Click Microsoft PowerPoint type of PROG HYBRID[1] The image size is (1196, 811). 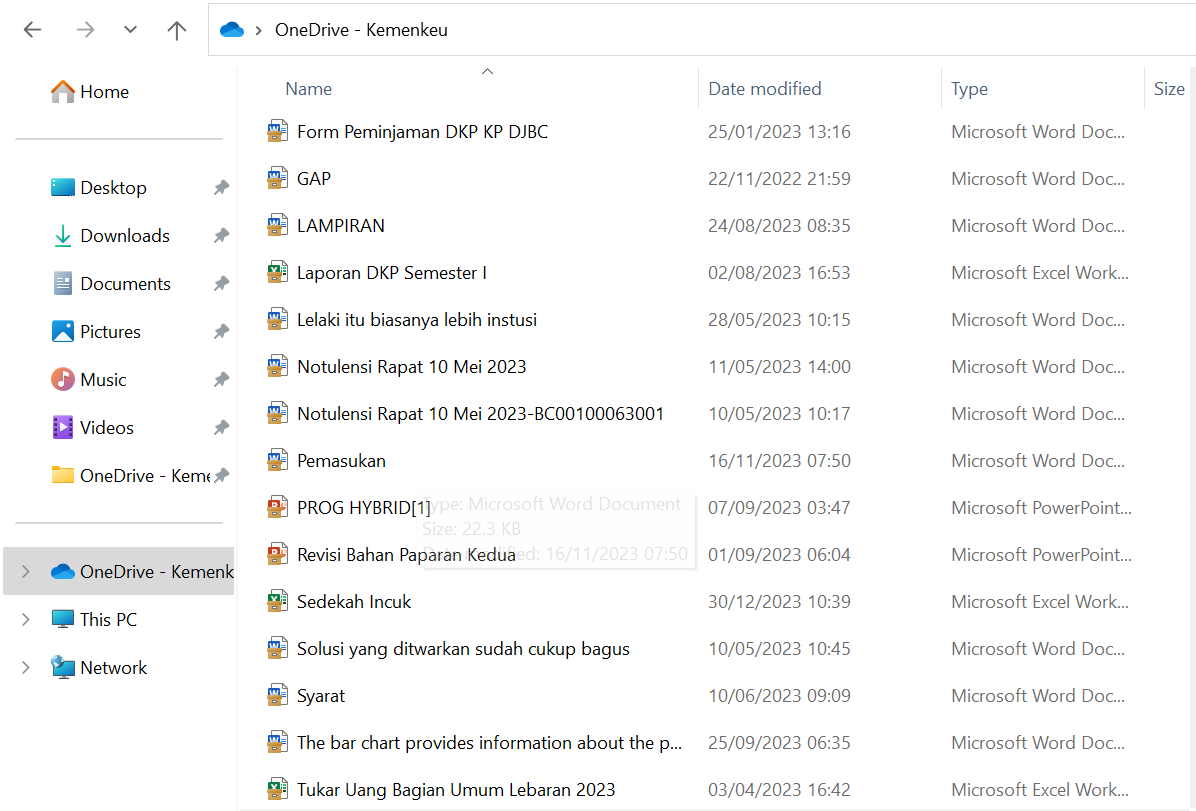(1041, 507)
